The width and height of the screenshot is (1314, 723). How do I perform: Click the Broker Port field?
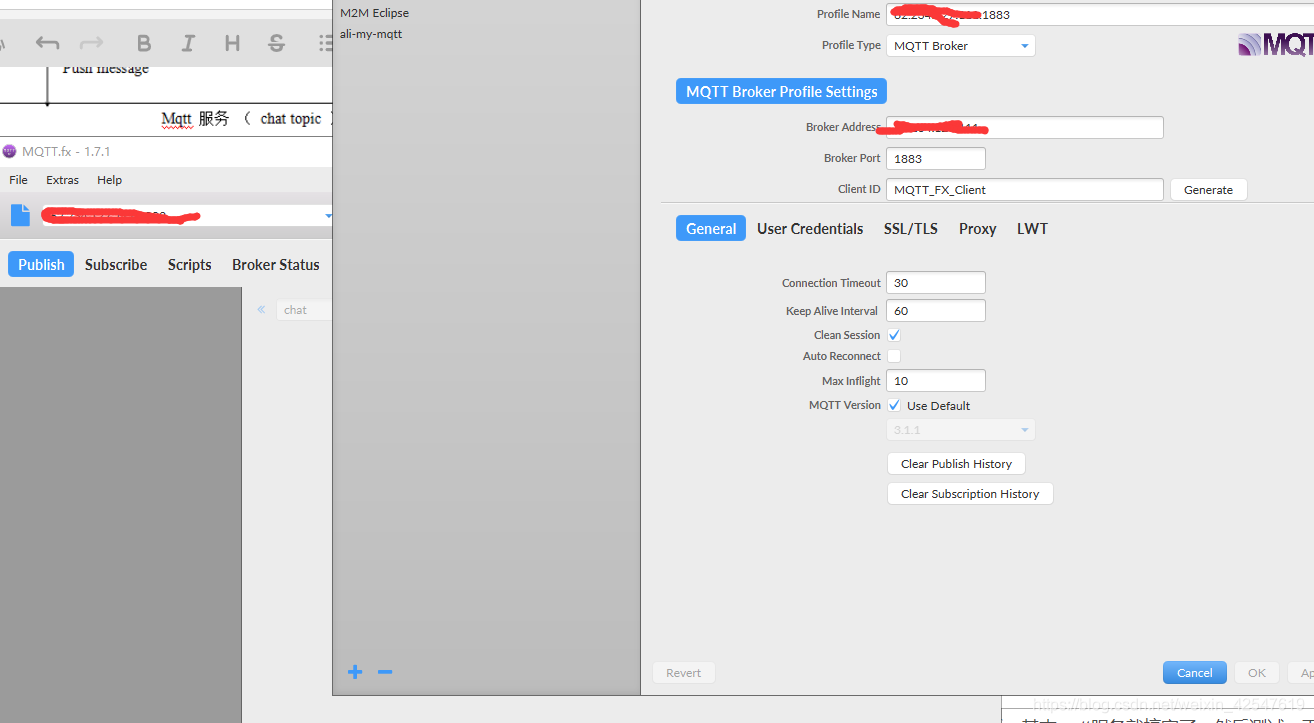point(936,158)
